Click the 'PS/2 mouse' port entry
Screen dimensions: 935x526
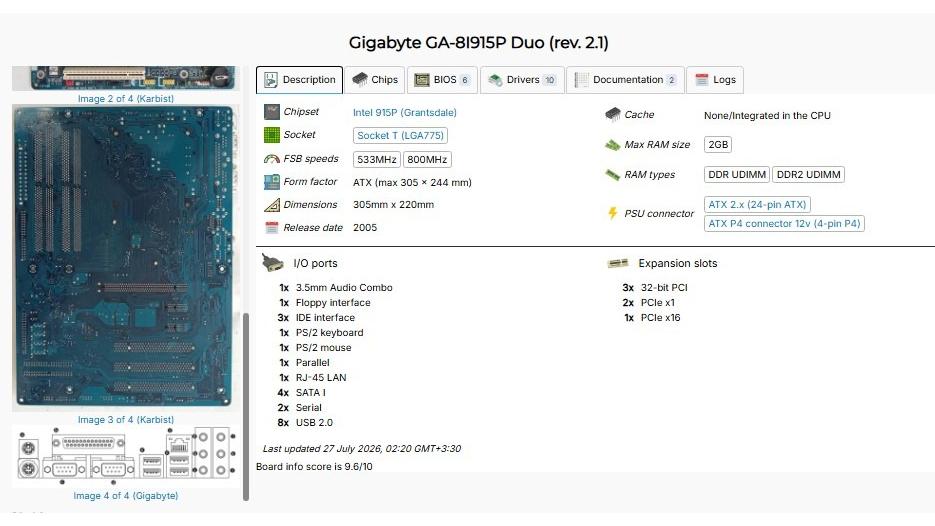coord(323,347)
